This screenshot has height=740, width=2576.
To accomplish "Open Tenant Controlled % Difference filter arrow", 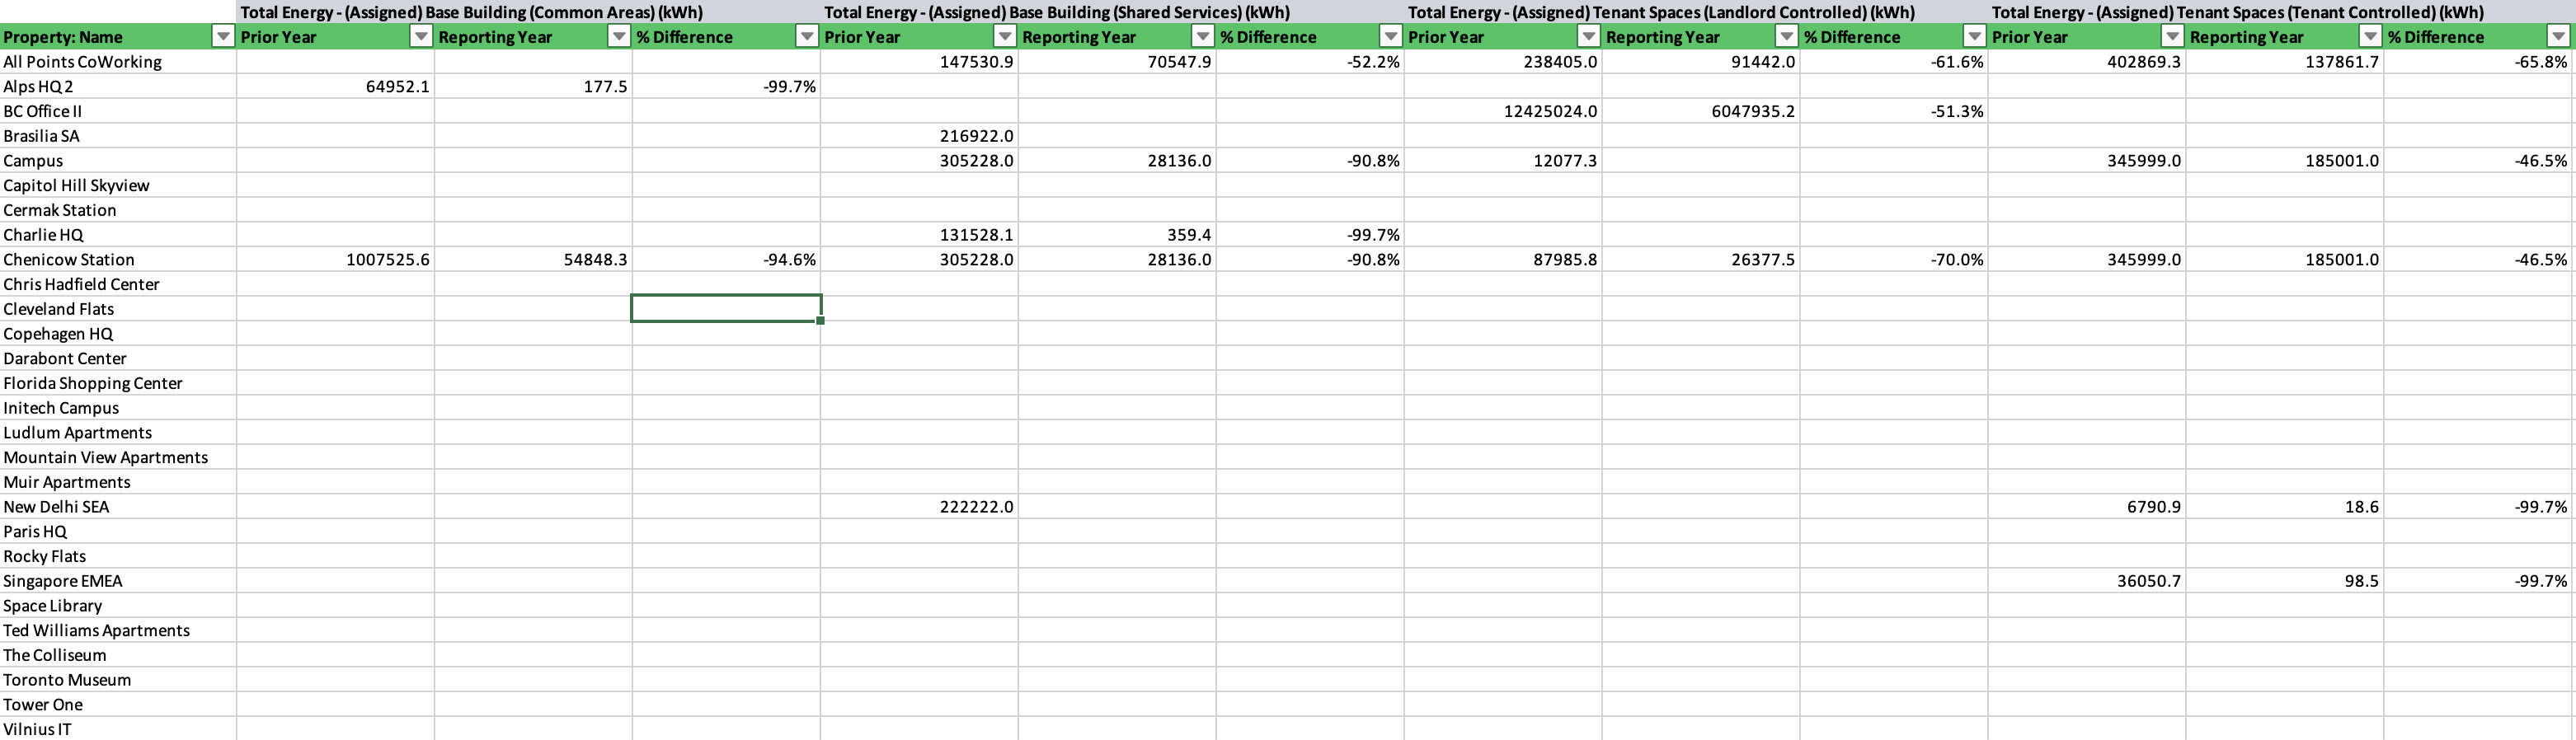I will point(2558,37).
